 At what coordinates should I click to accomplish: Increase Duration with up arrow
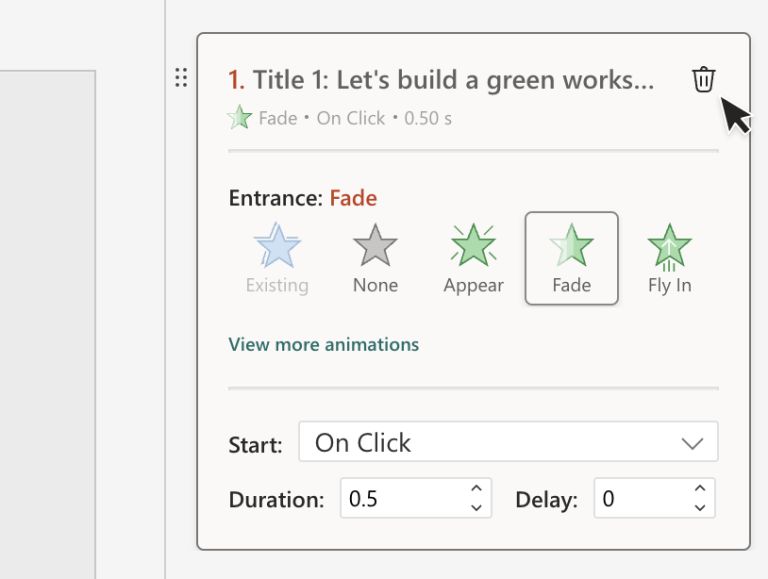(476, 489)
